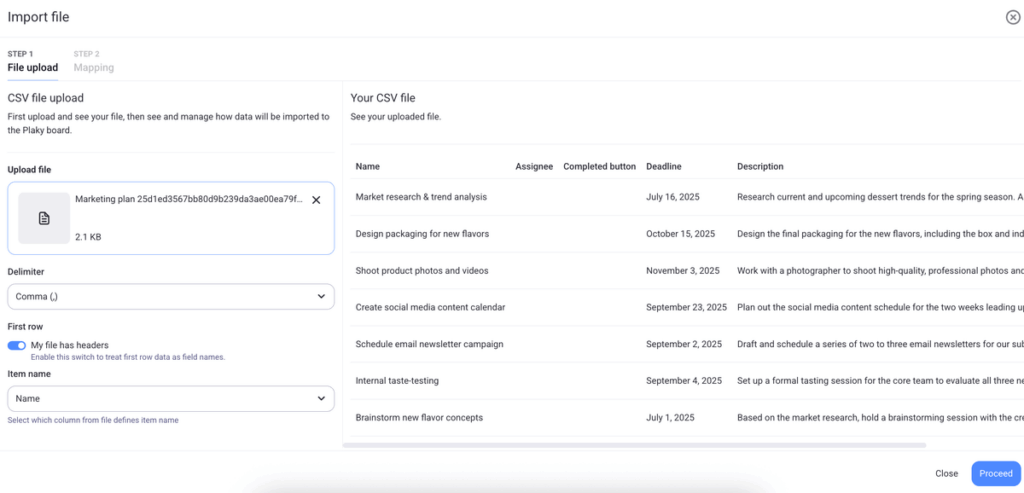1024x493 pixels.
Task: Click the November 3, 2025 deadline cell
Action: pyautogui.click(x=683, y=270)
